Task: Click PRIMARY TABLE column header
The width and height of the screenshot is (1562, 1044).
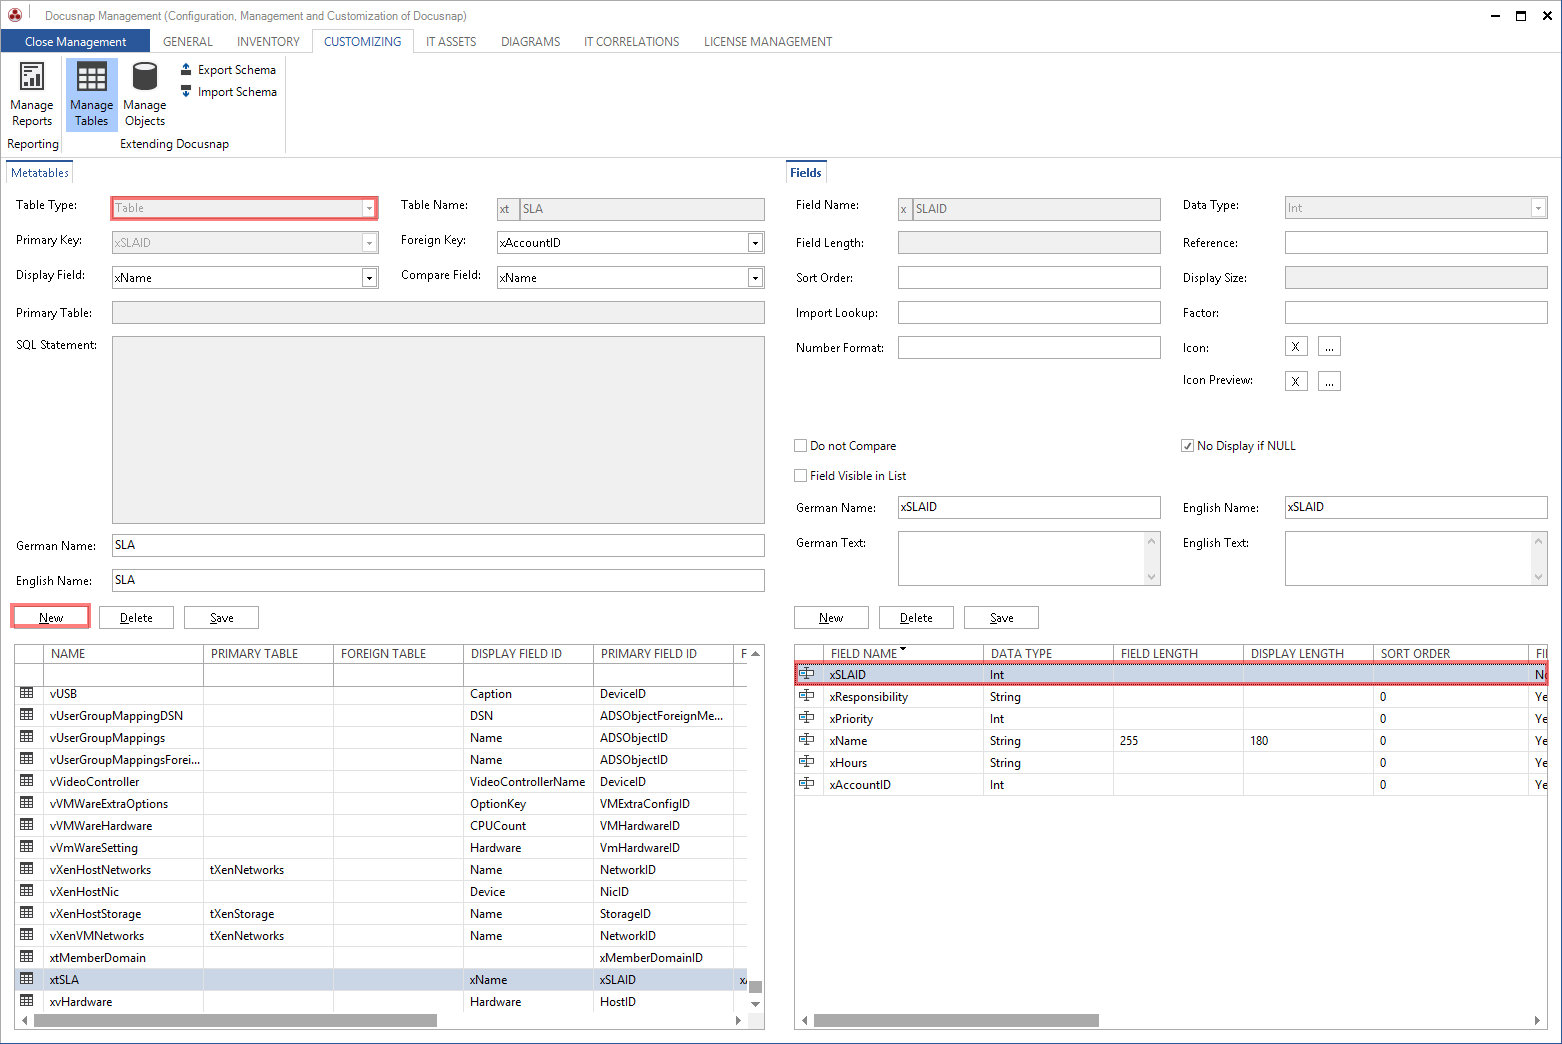Action: 268,654
